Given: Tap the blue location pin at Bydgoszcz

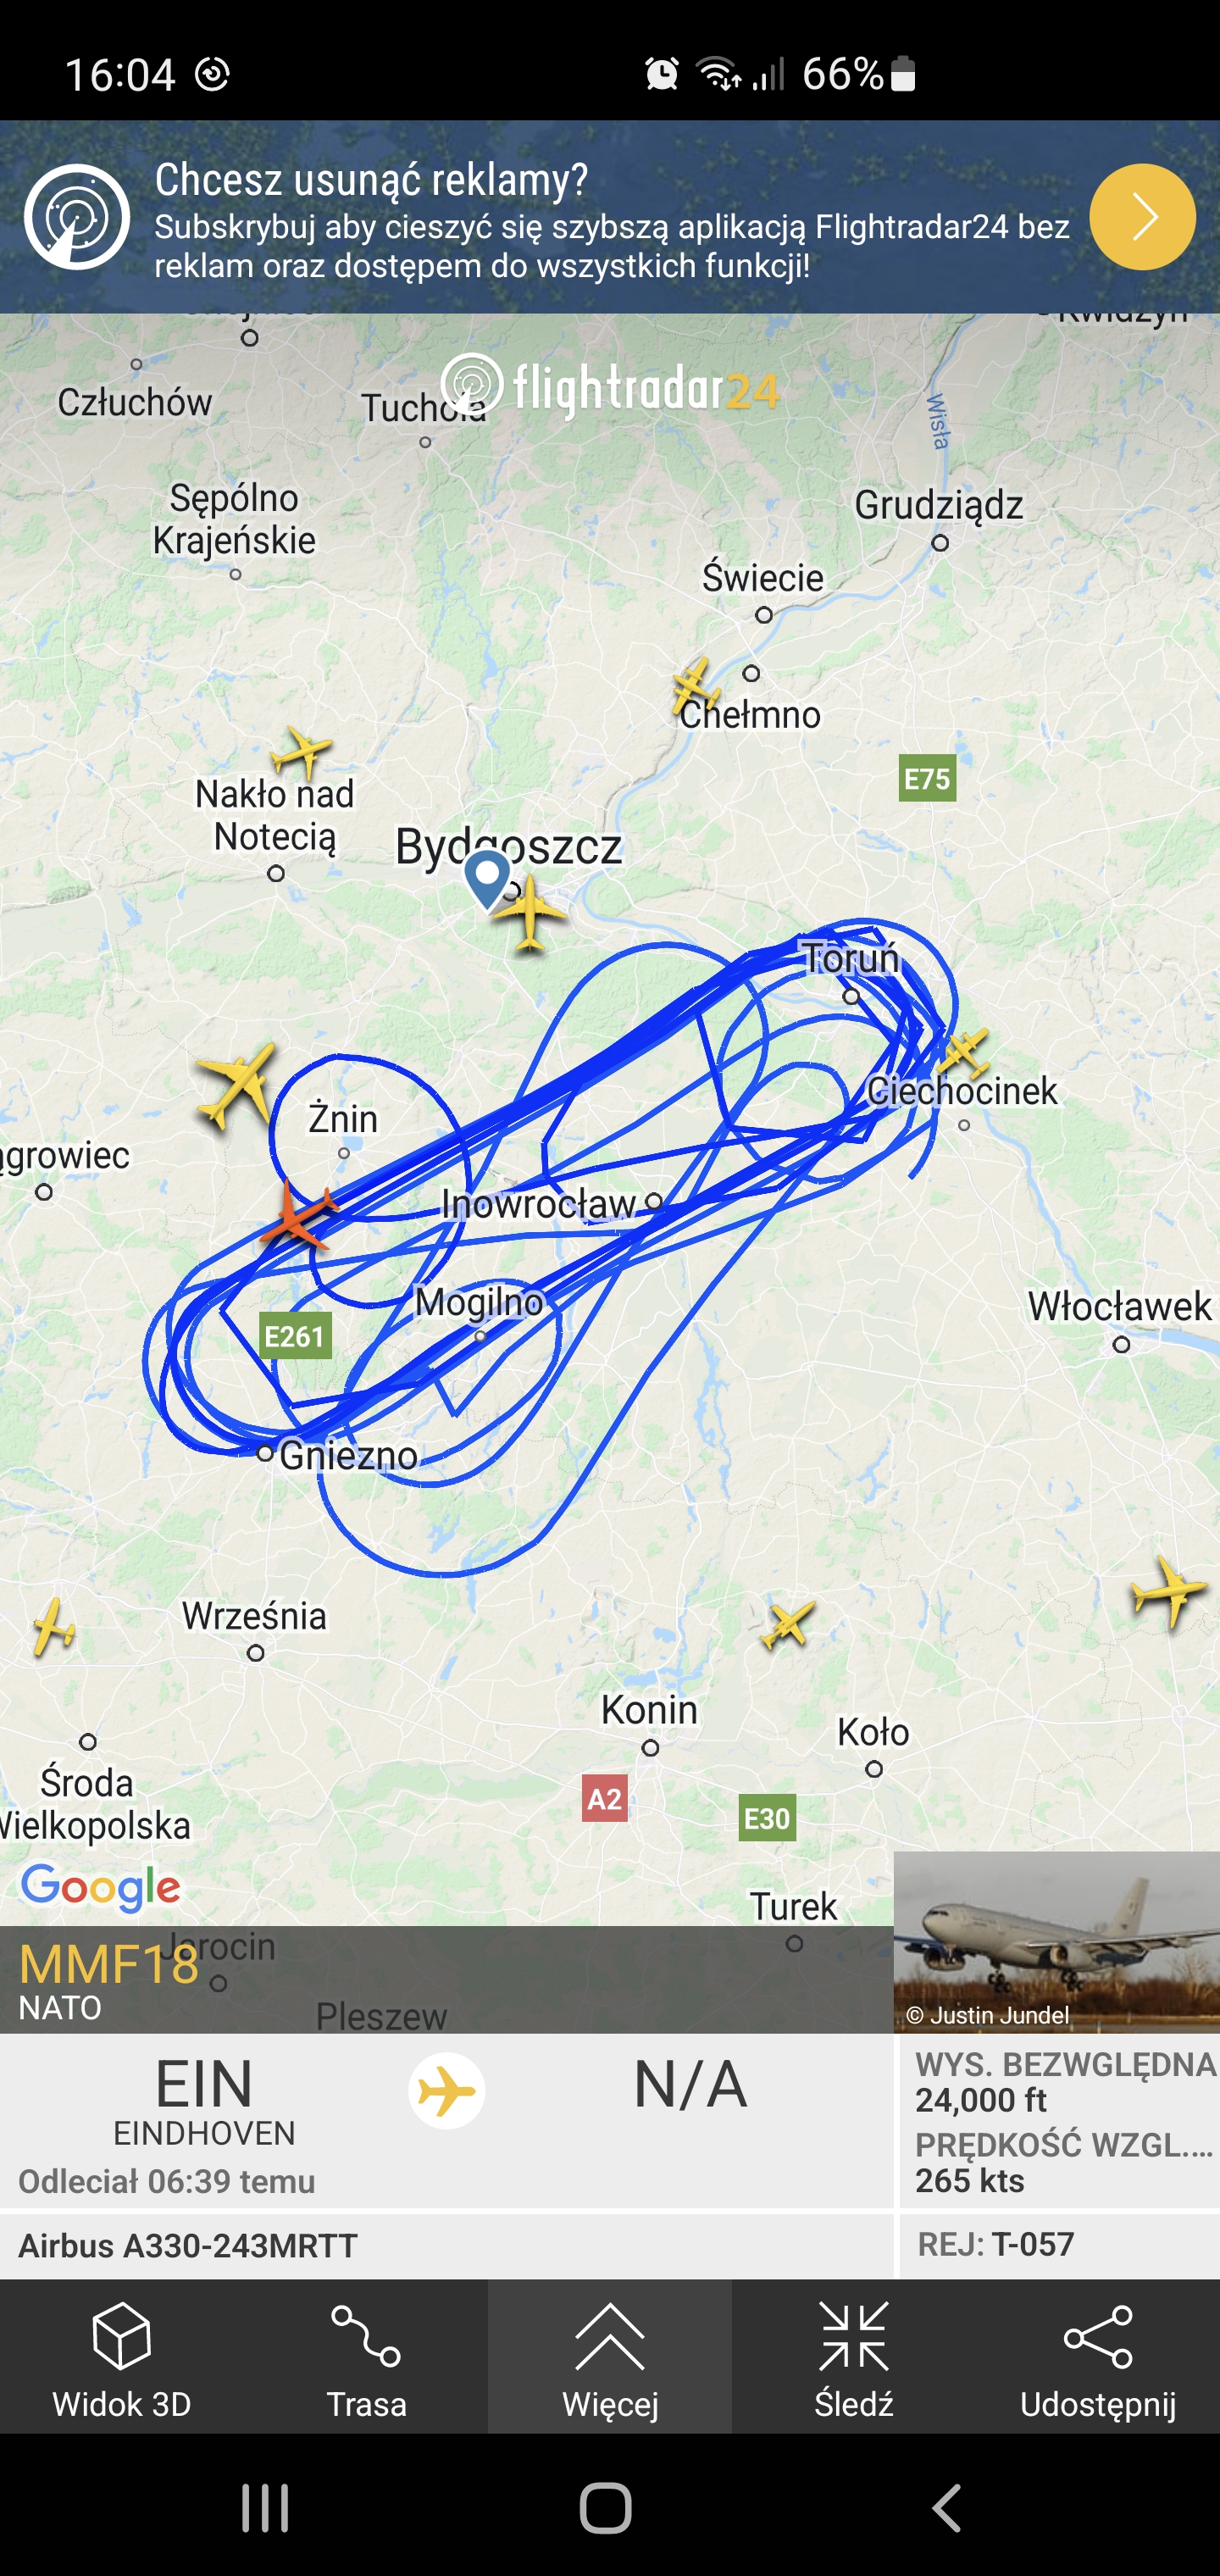Looking at the screenshot, I should coord(487,878).
